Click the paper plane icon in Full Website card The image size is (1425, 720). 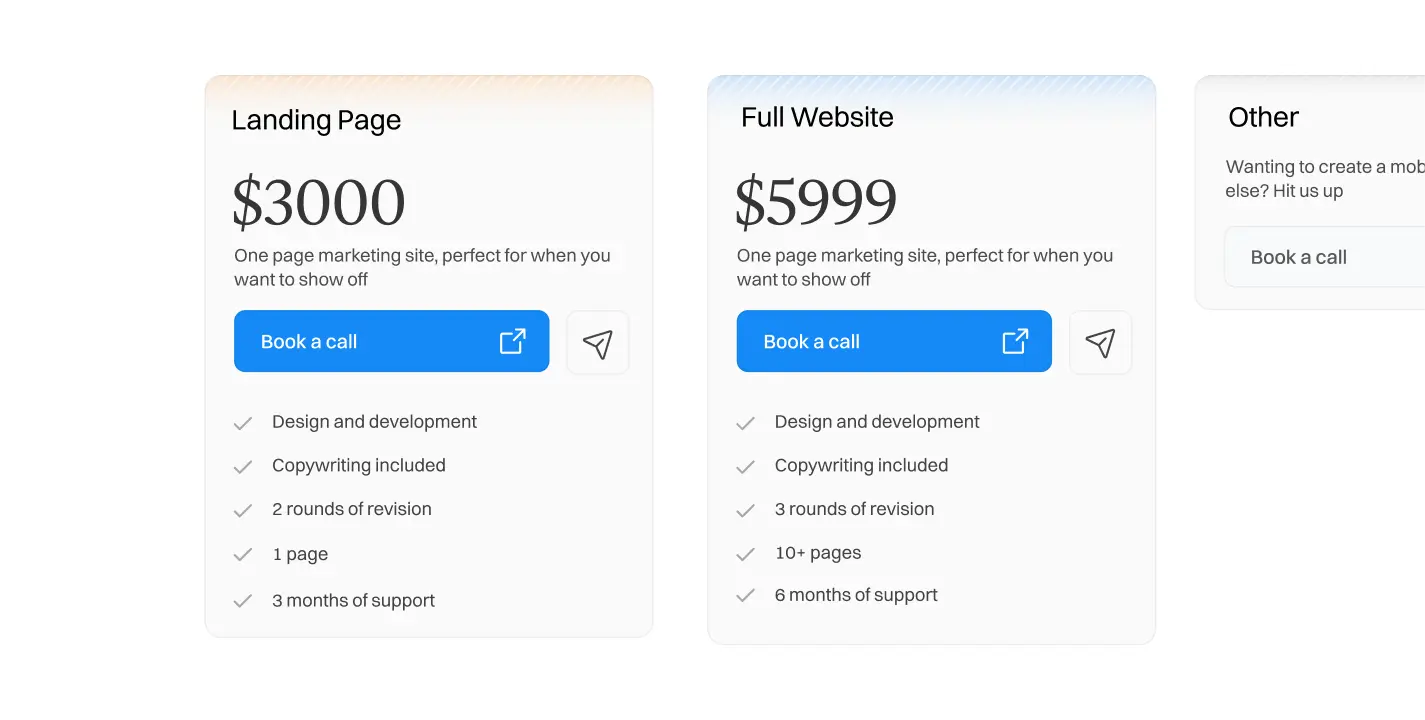coord(1100,343)
